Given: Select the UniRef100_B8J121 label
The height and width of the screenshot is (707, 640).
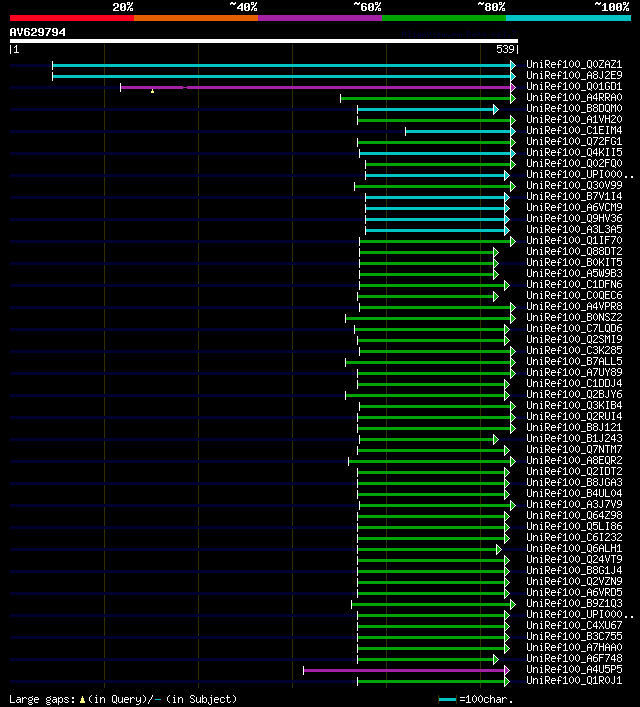Looking at the screenshot, I should 574,427.
